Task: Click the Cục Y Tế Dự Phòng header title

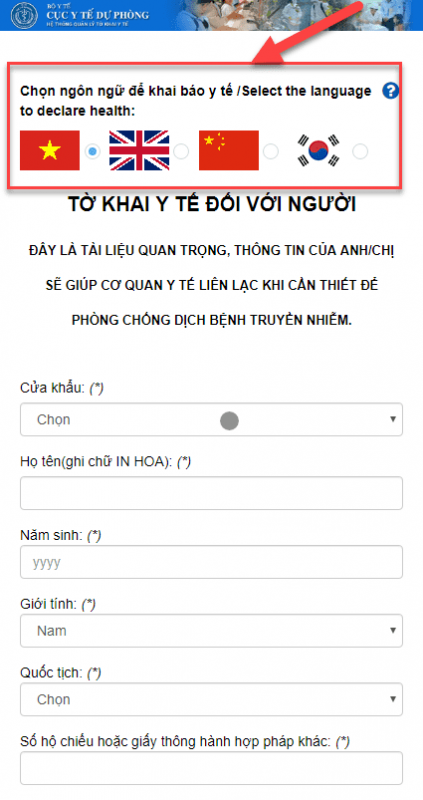Action: (97, 15)
